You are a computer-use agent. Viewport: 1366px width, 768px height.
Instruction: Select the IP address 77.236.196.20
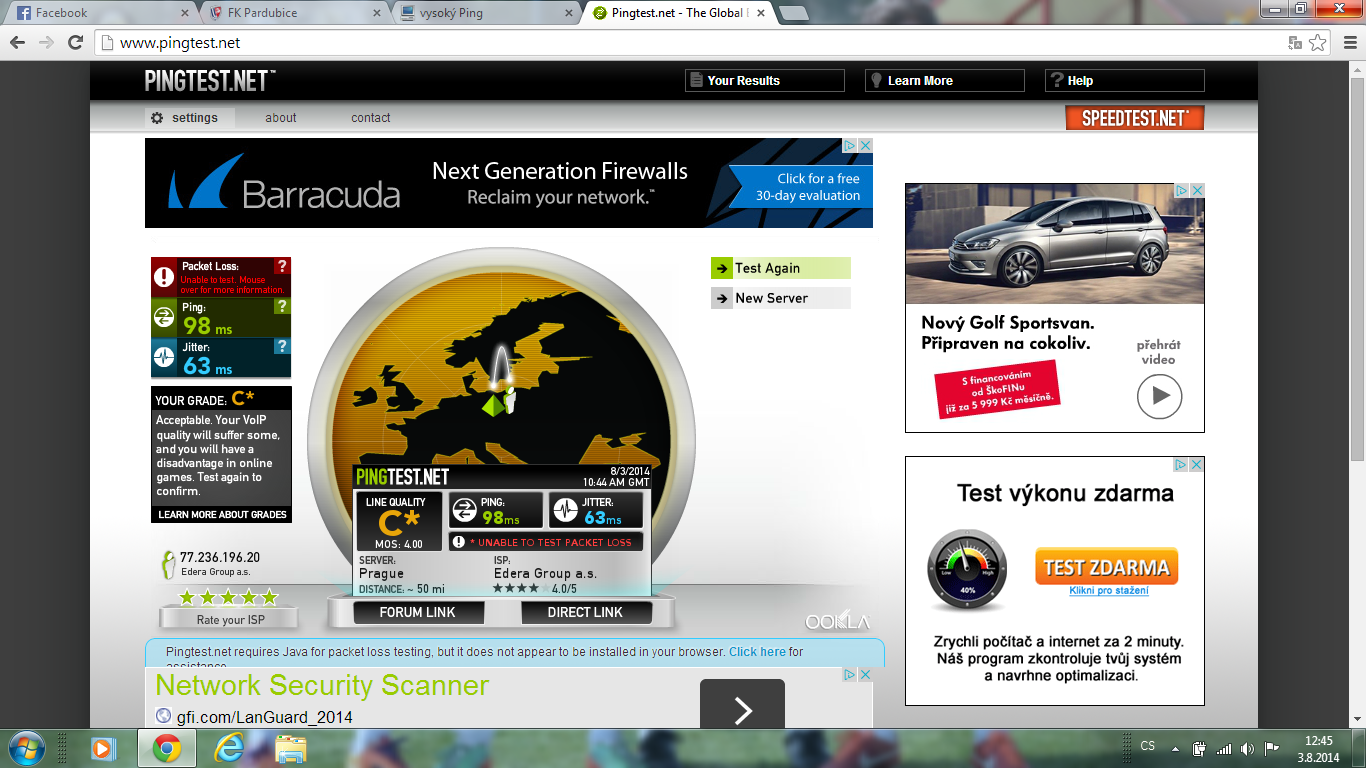coord(220,557)
